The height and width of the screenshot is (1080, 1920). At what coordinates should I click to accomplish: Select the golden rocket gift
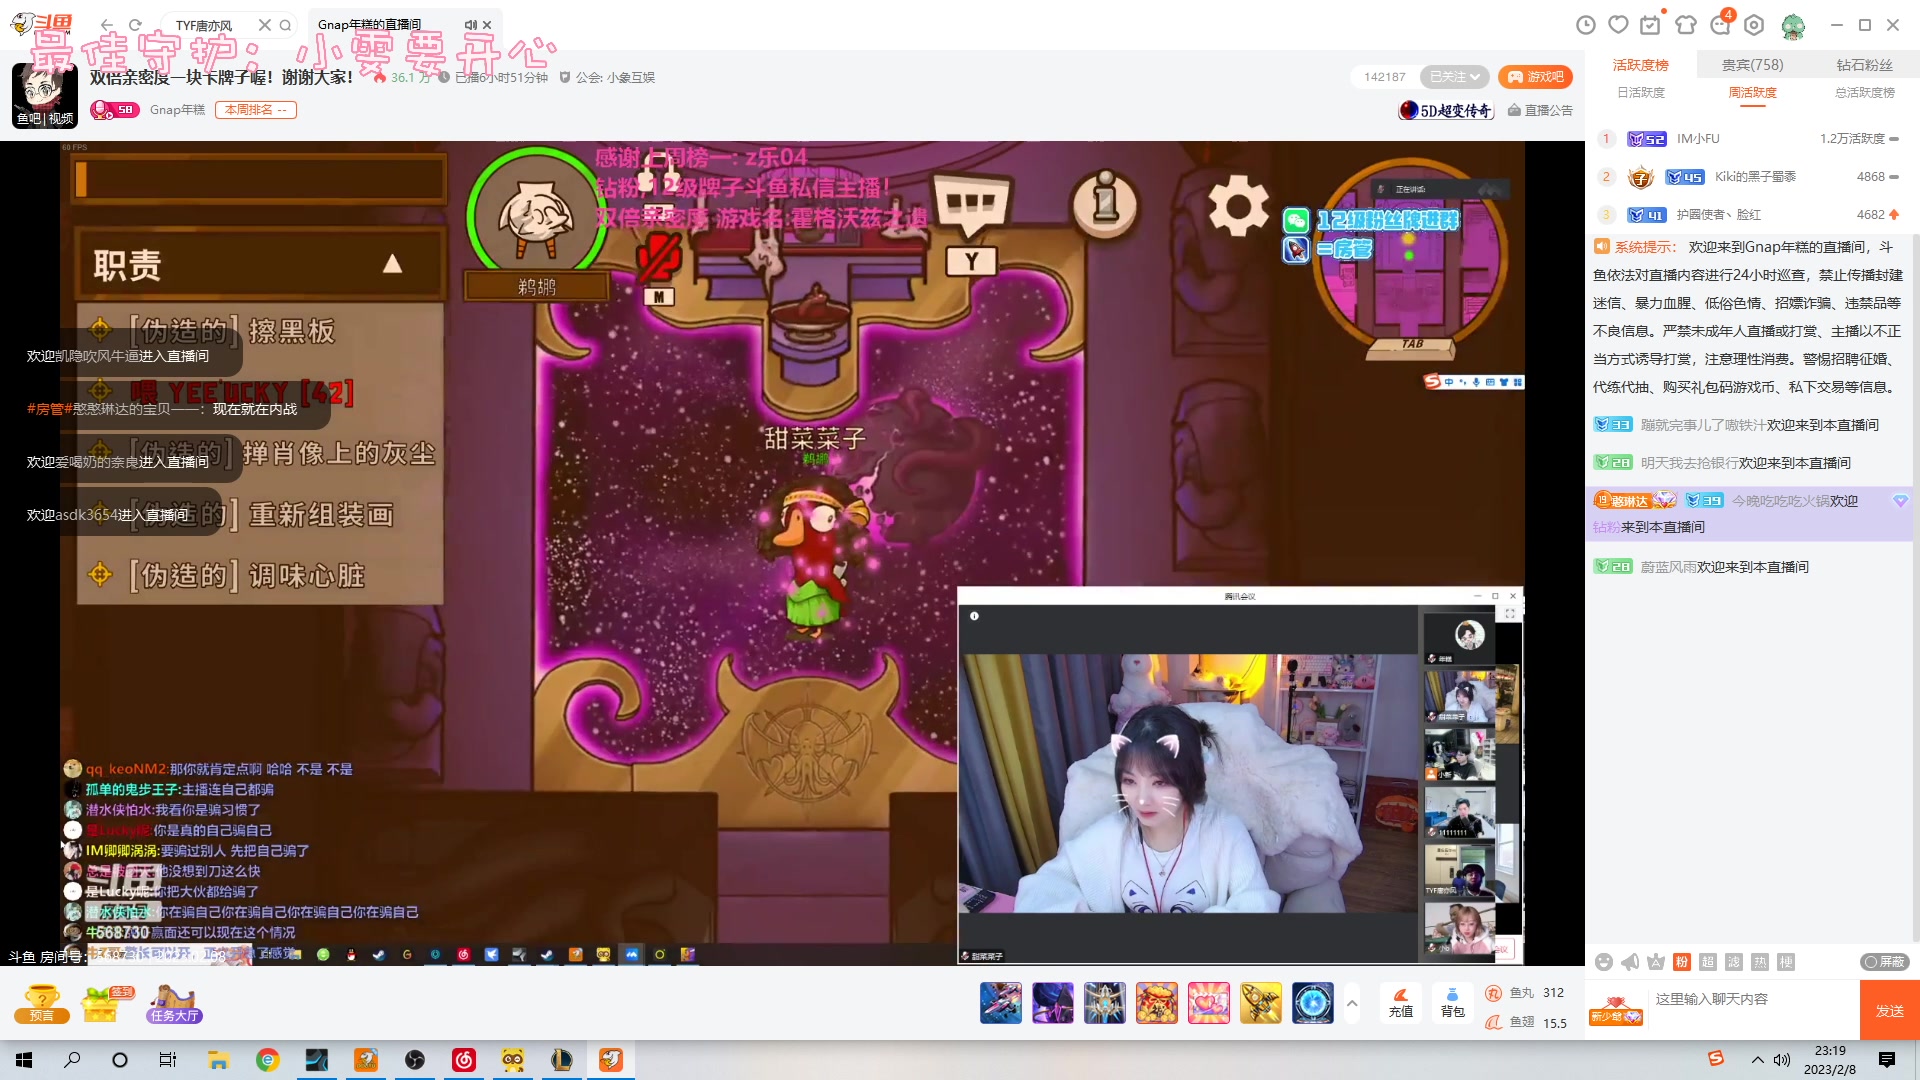point(1260,1003)
